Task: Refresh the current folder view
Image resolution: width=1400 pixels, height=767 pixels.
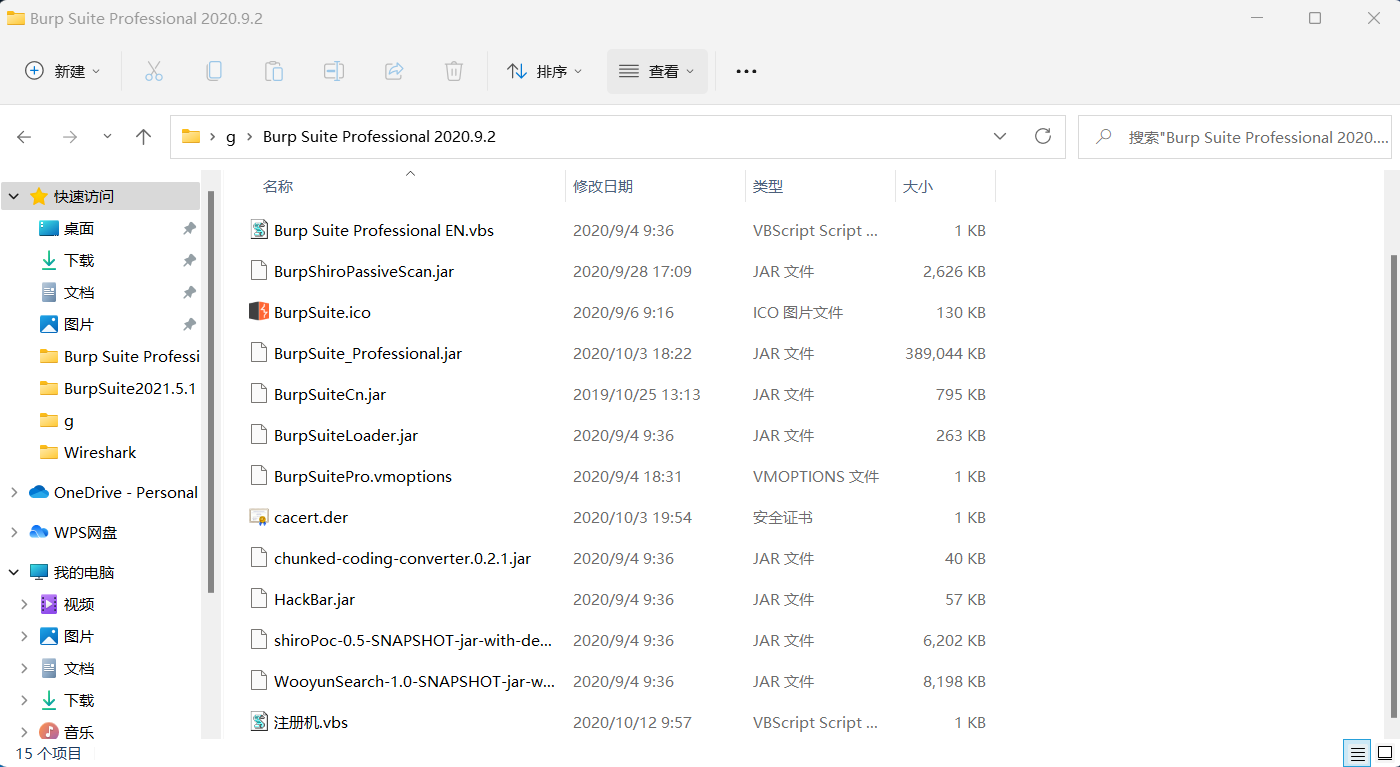Action: coord(1043,136)
